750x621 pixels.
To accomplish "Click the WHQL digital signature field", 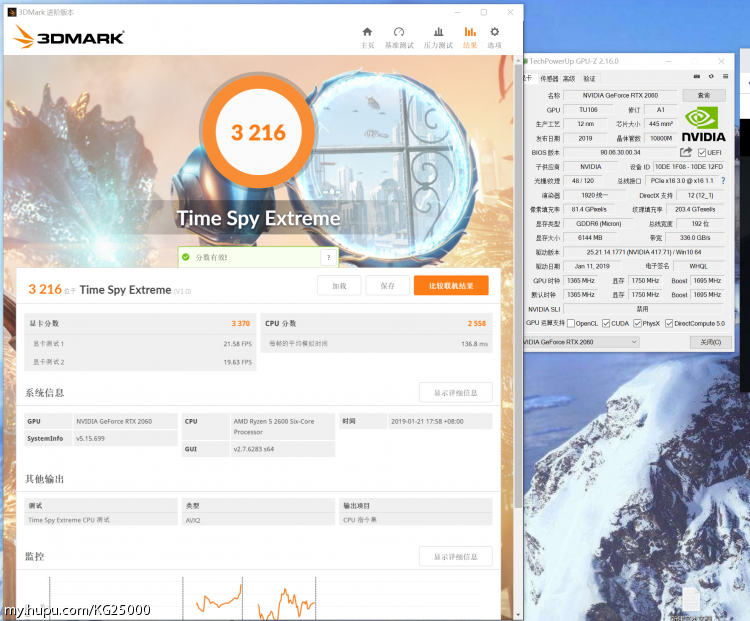I will coord(698,266).
